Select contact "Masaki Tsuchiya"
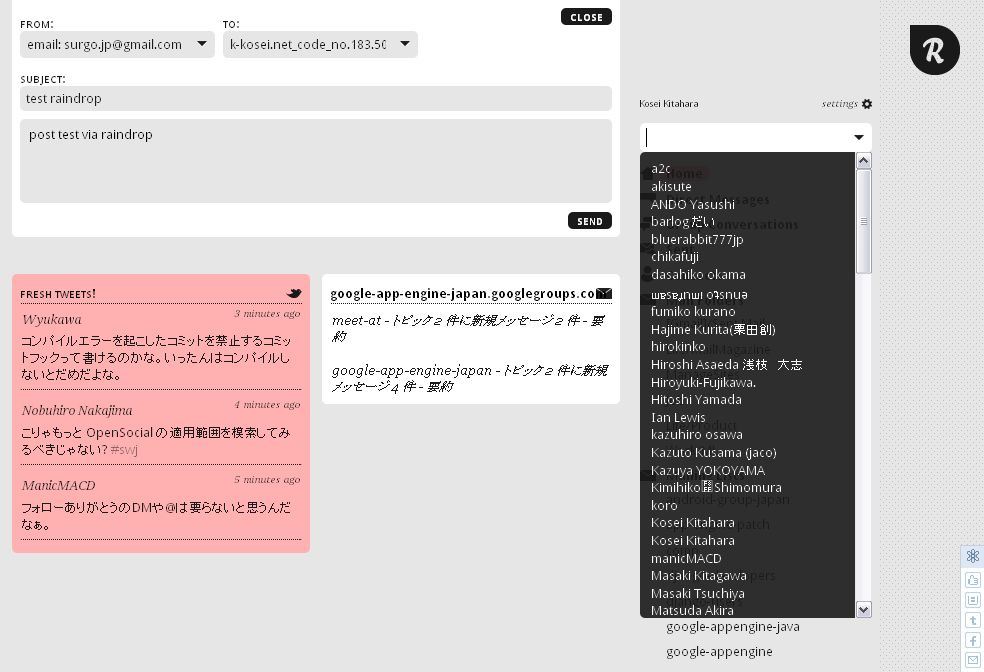The height and width of the screenshot is (672, 984). click(697, 593)
